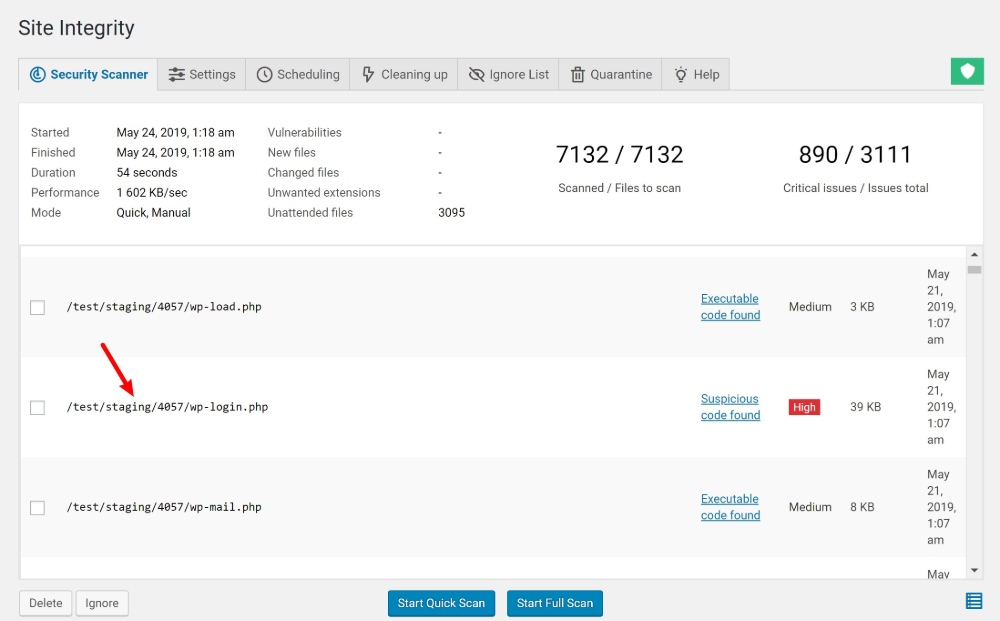Click the Site Integrity heading
The height and width of the screenshot is (621, 1000).
click(77, 28)
